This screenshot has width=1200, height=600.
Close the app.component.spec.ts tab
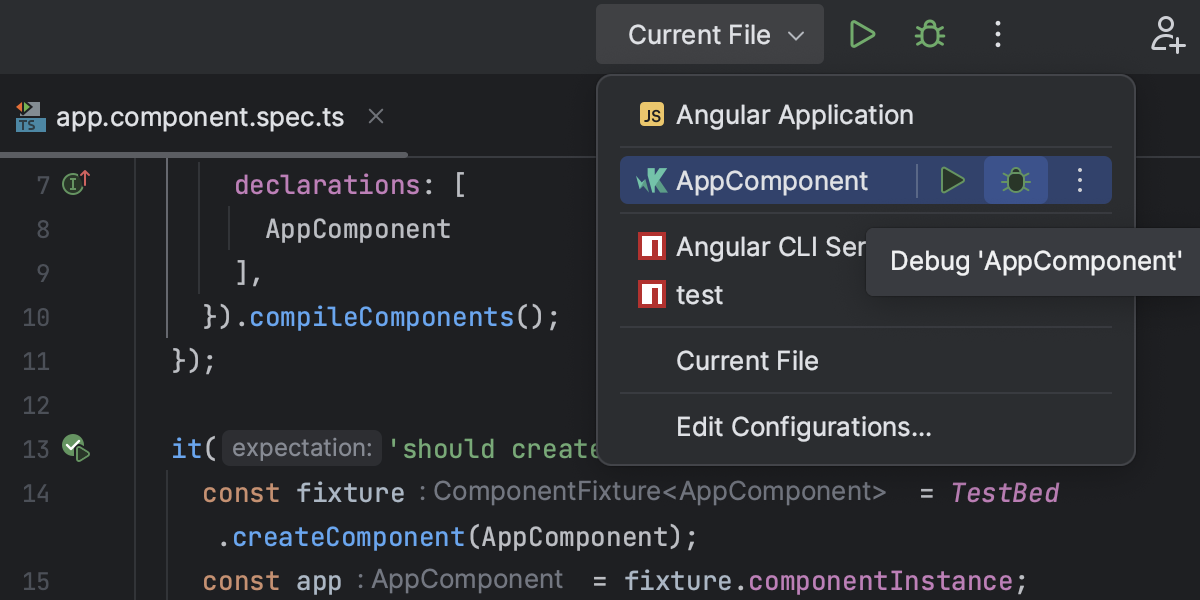point(375,116)
